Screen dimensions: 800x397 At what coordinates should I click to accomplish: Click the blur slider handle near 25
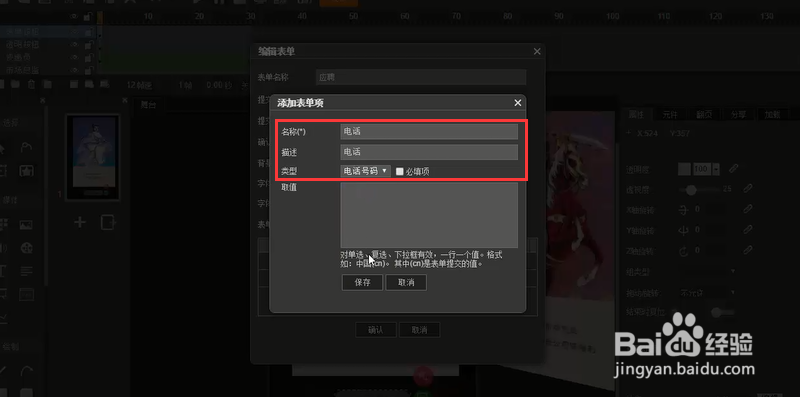[x=691, y=190]
